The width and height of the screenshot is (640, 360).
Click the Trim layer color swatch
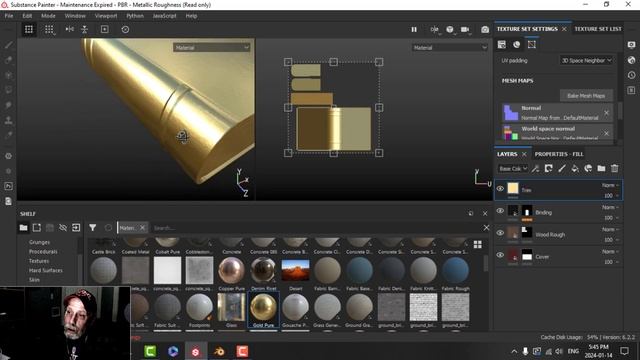pos(513,188)
